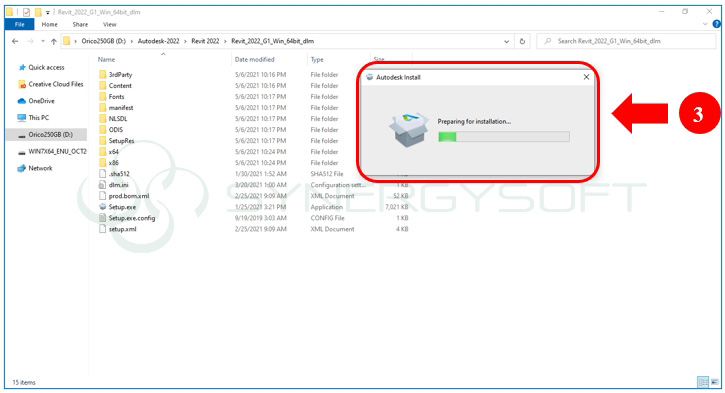
Task: Click the Autodesk Install title bar icon
Action: click(369, 77)
